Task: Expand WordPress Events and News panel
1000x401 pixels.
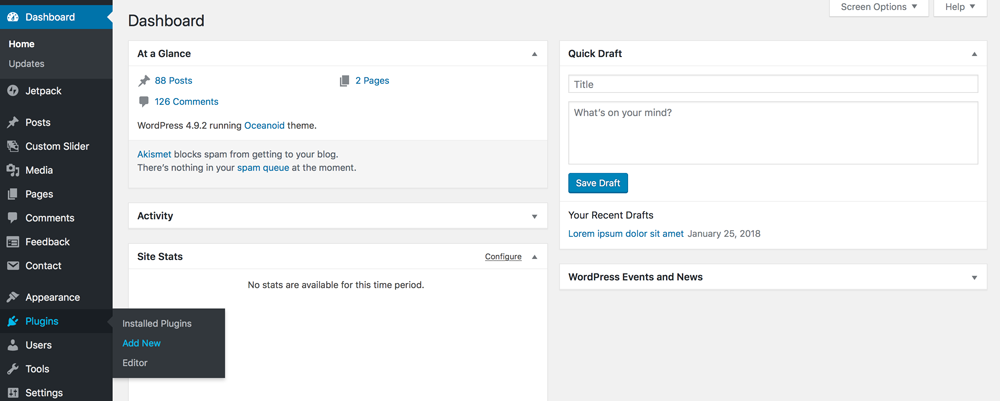Action: click(974, 278)
